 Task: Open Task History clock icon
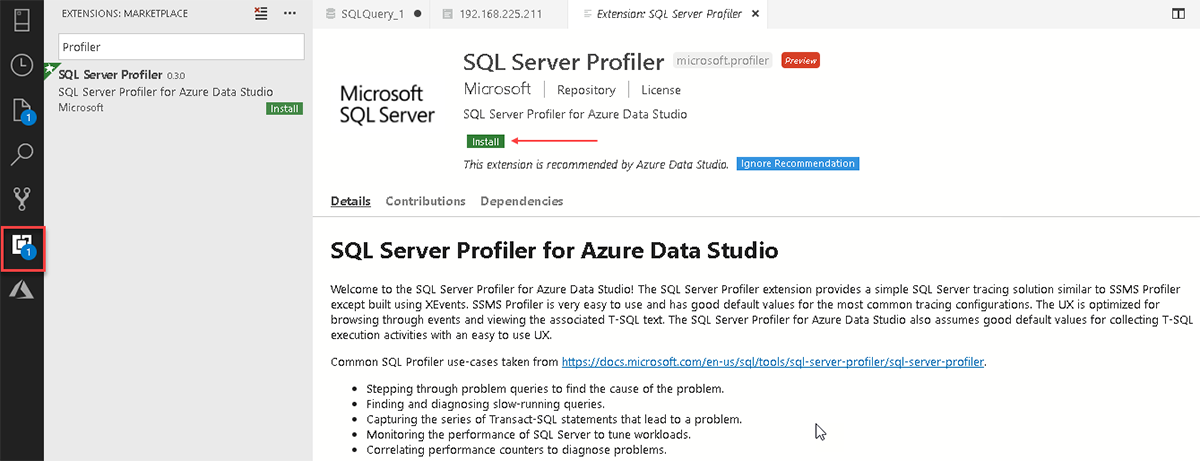21,65
